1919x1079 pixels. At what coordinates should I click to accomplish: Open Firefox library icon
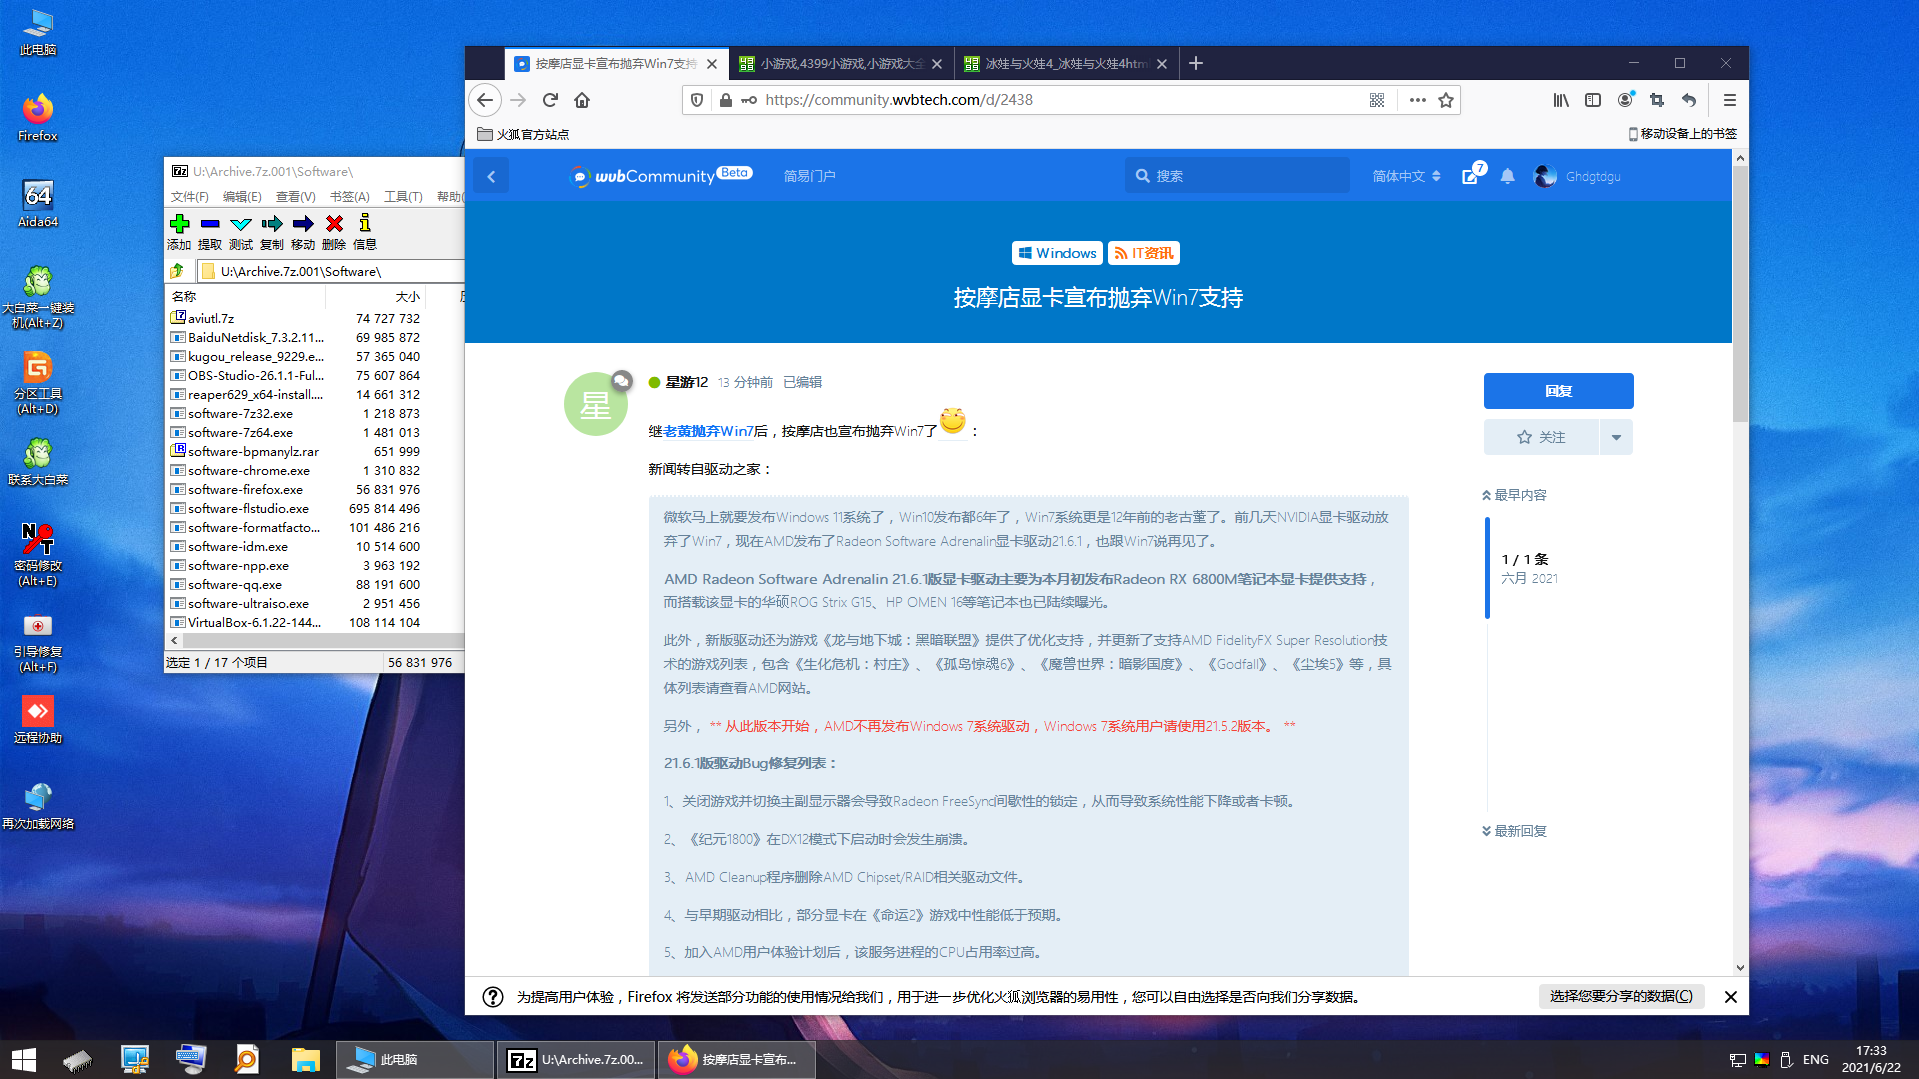point(1561,100)
